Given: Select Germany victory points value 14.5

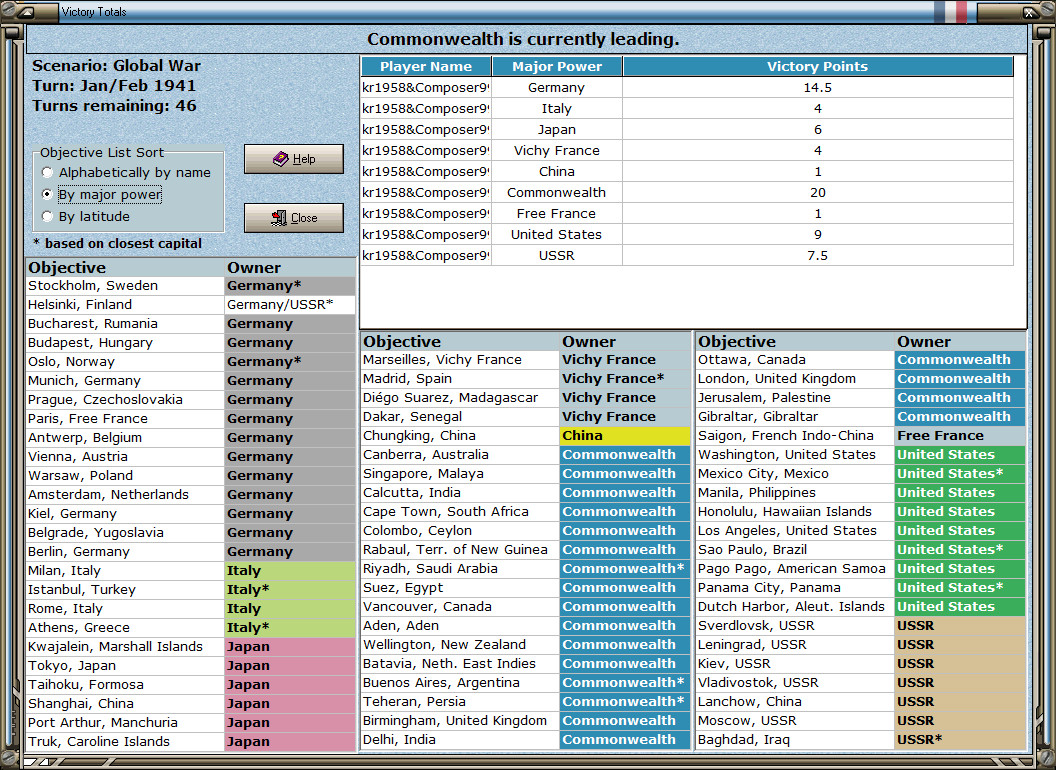Looking at the screenshot, I should tap(818, 88).
